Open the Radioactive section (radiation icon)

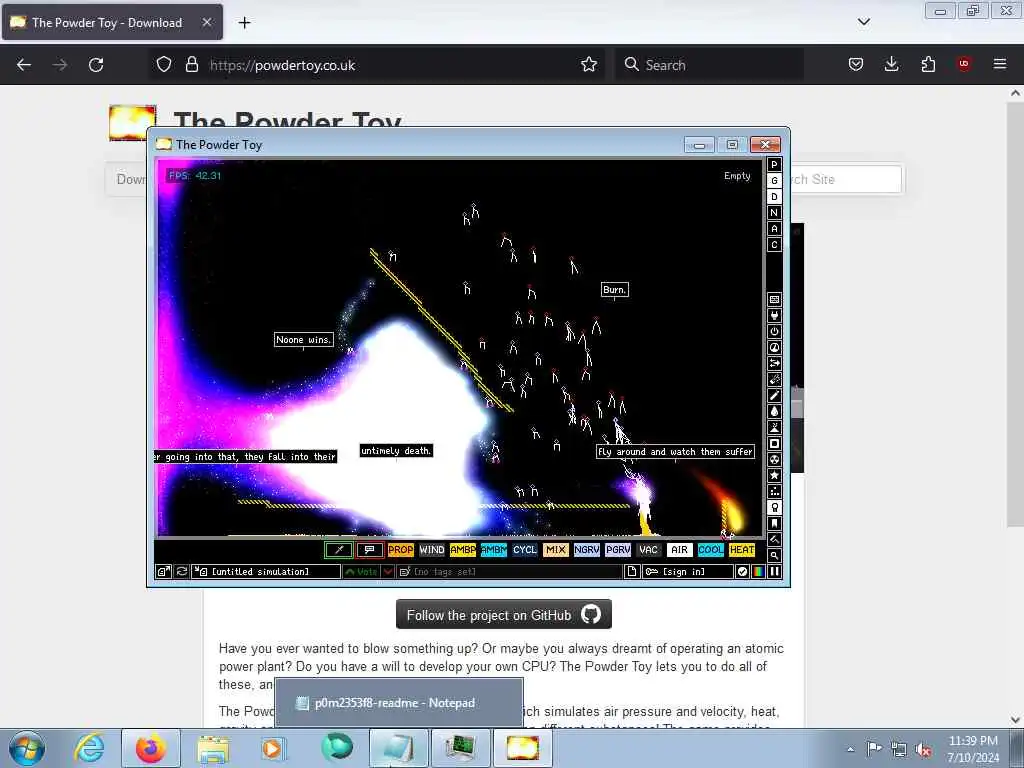[774, 460]
